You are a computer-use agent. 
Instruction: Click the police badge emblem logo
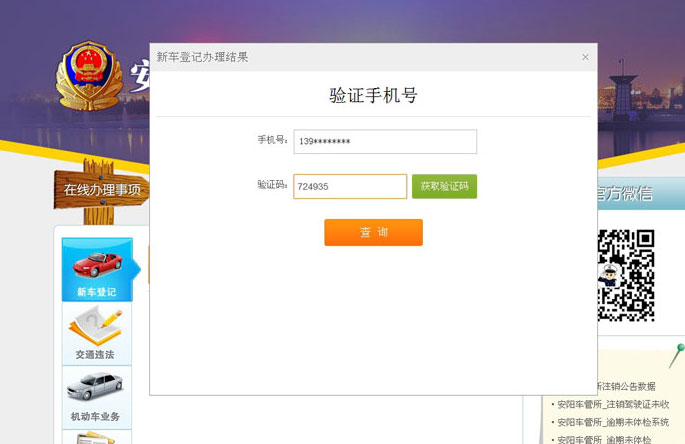point(89,76)
